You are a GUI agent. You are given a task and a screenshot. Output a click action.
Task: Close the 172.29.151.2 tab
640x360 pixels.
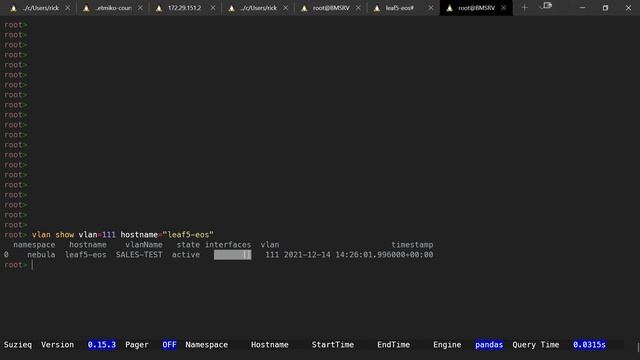tap(213, 8)
